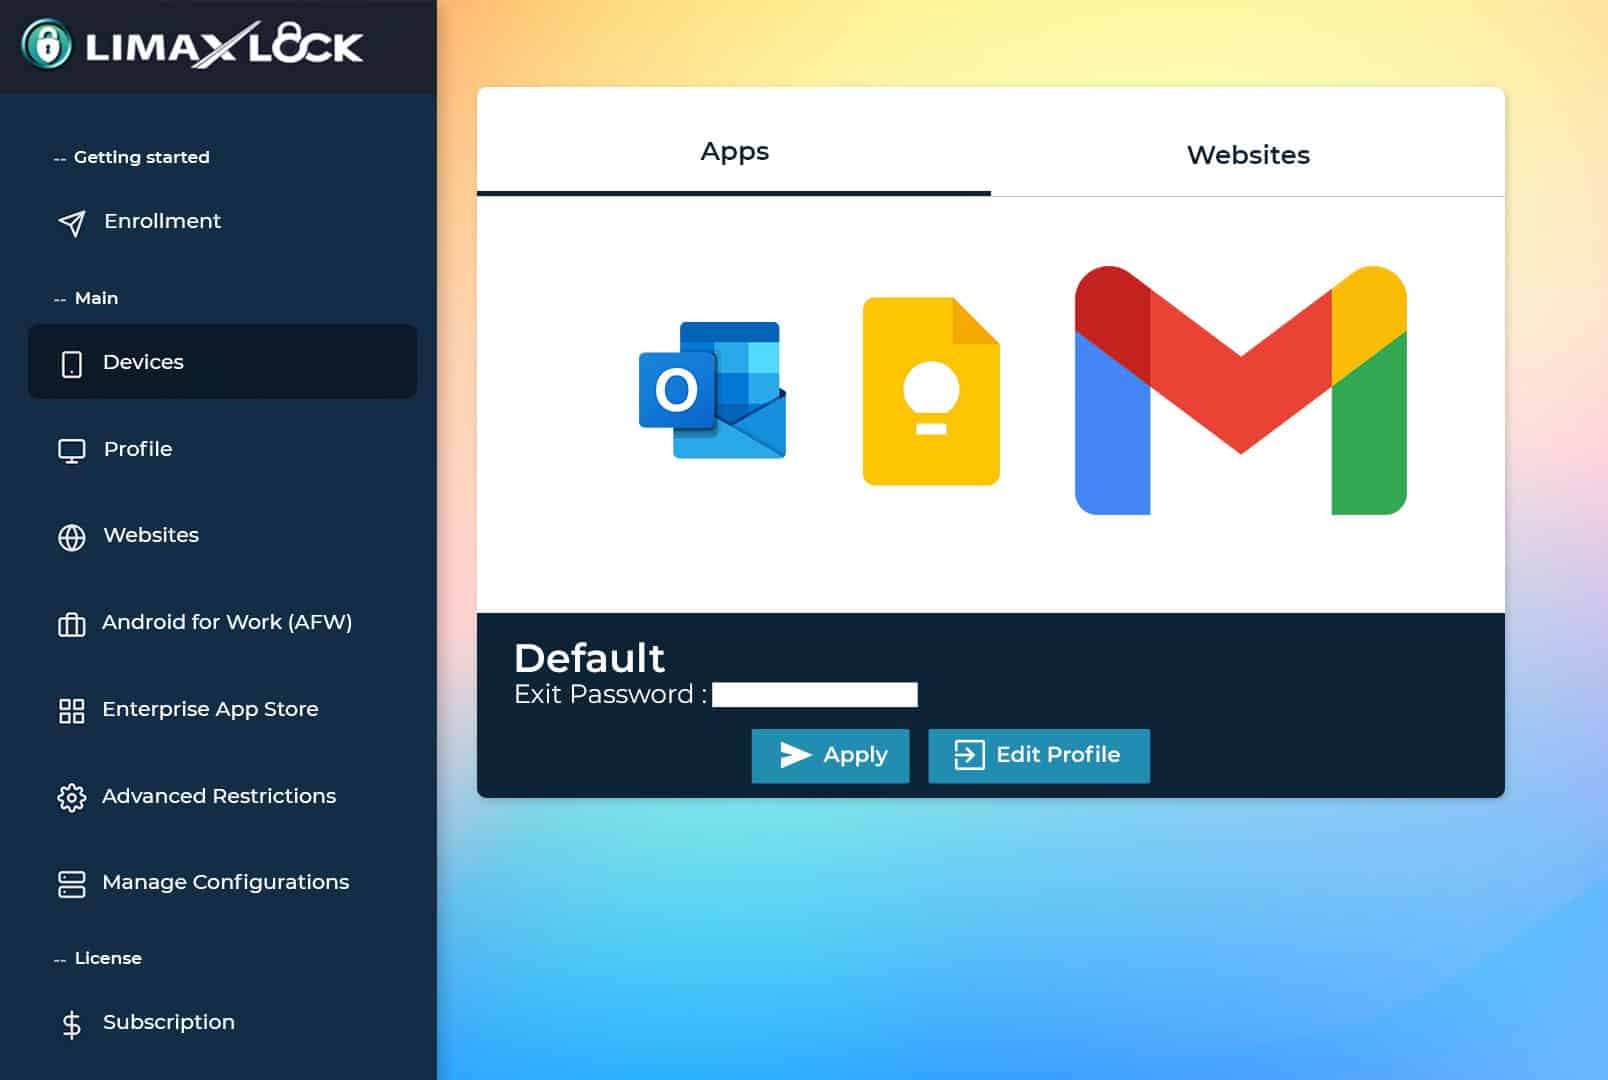The height and width of the screenshot is (1080, 1608).
Task: Open Websites in the sidebar menu
Action: click(x=222, y=535)
